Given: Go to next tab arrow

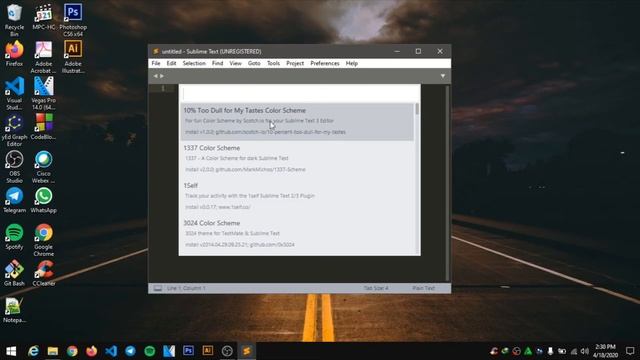Looking at the screenshot, I should pos(162,76).
